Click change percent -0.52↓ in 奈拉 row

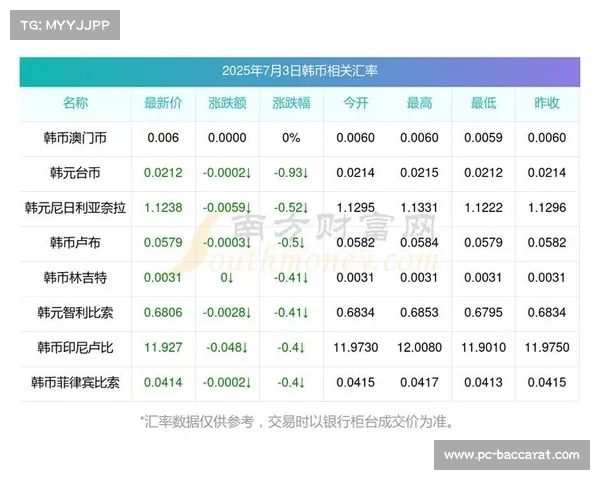click(x=291, y=208)
